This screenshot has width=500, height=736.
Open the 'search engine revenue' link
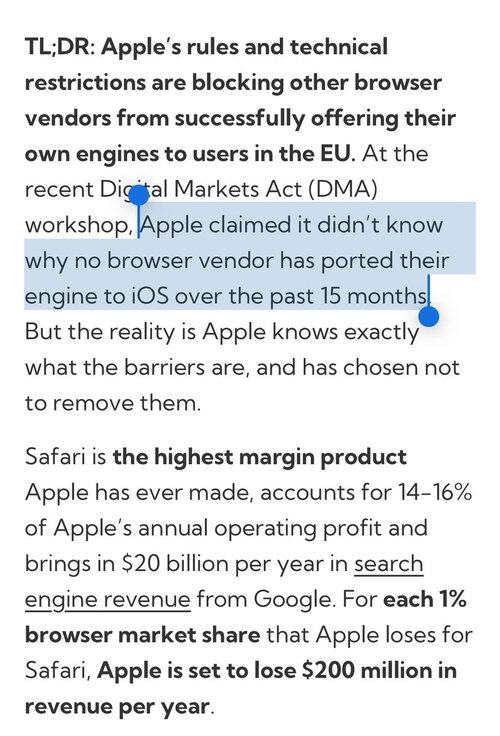point(224,582)
